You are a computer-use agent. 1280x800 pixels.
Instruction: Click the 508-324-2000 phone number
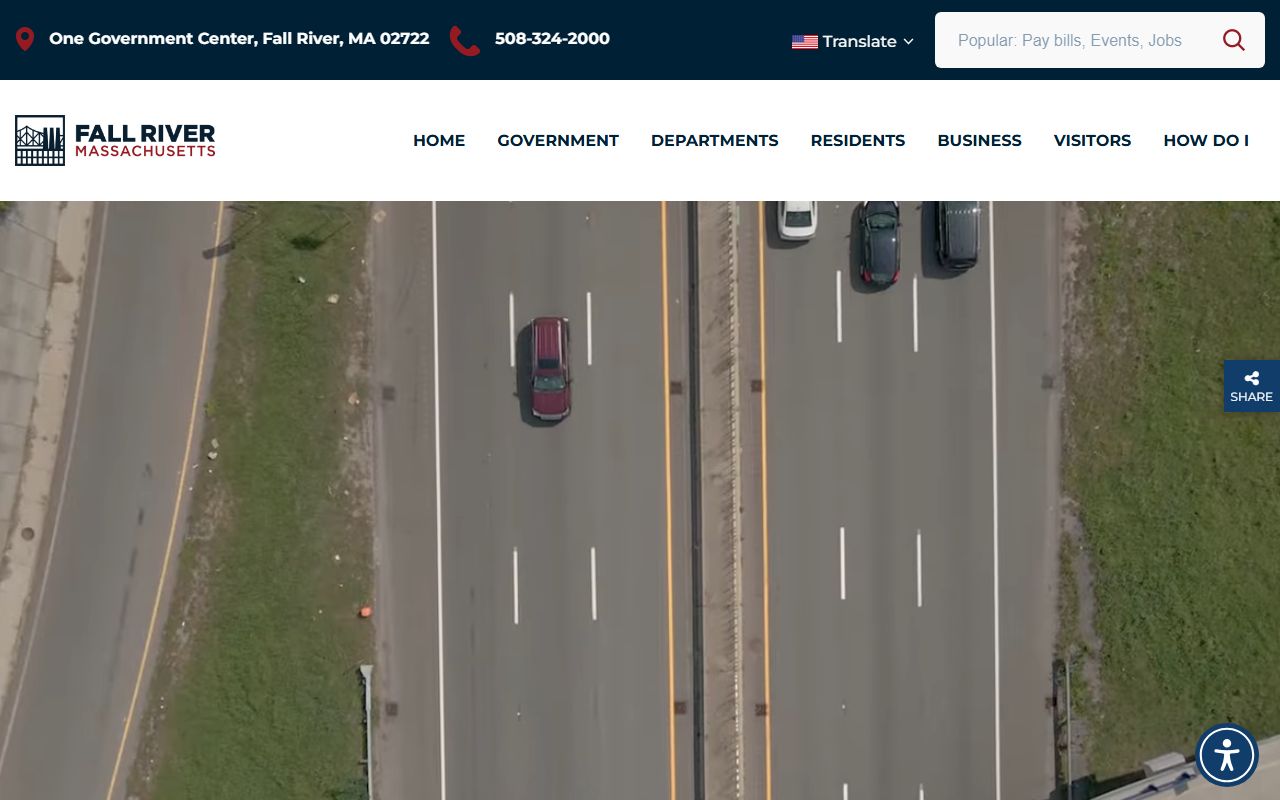click(552, 39)
